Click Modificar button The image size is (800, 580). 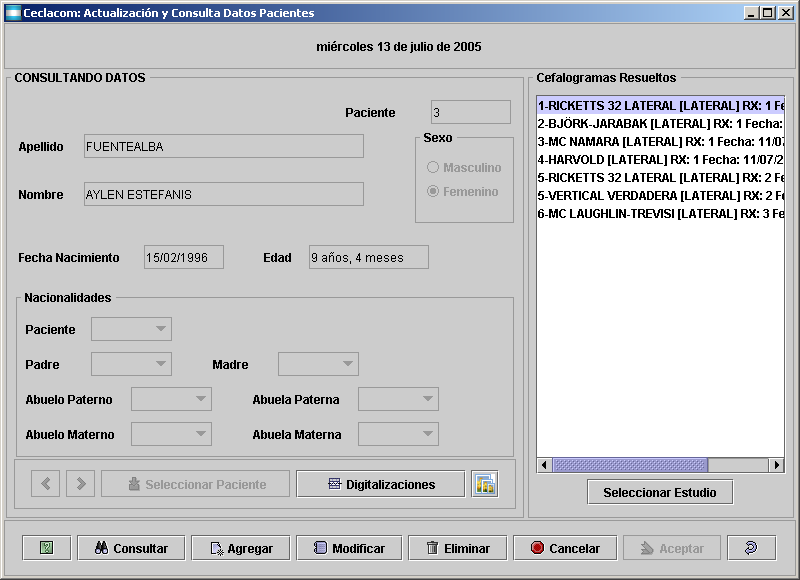pos(349,548)
